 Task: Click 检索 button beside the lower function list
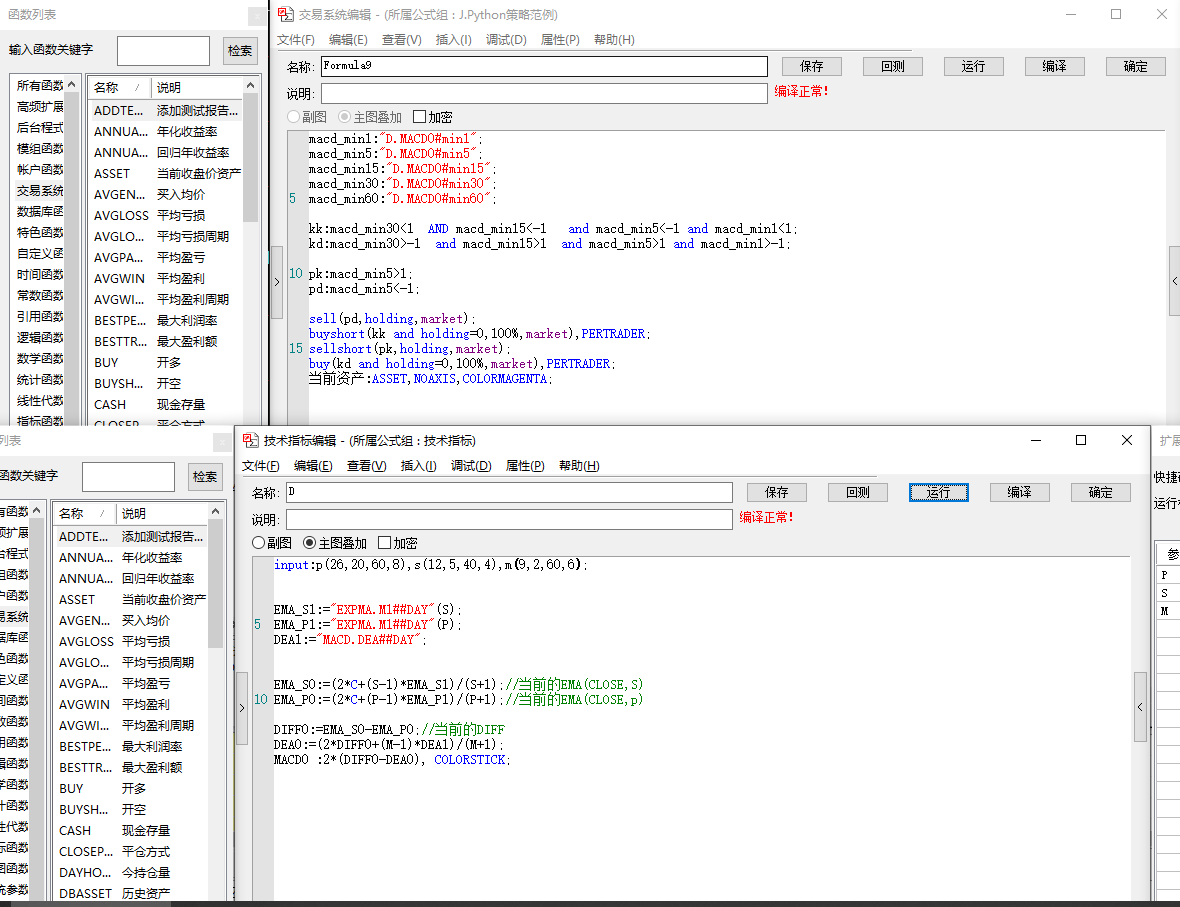tap(205, 476)
